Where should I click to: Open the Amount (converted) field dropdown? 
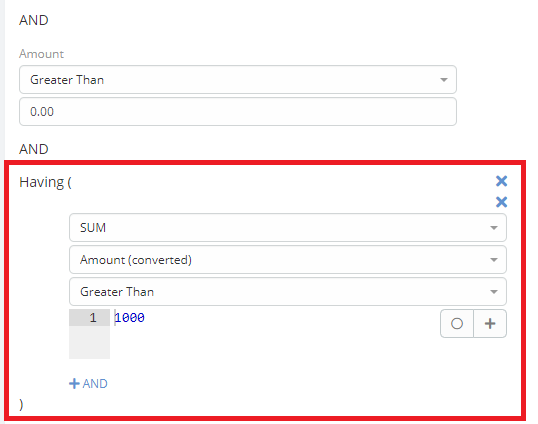(288, 260)
